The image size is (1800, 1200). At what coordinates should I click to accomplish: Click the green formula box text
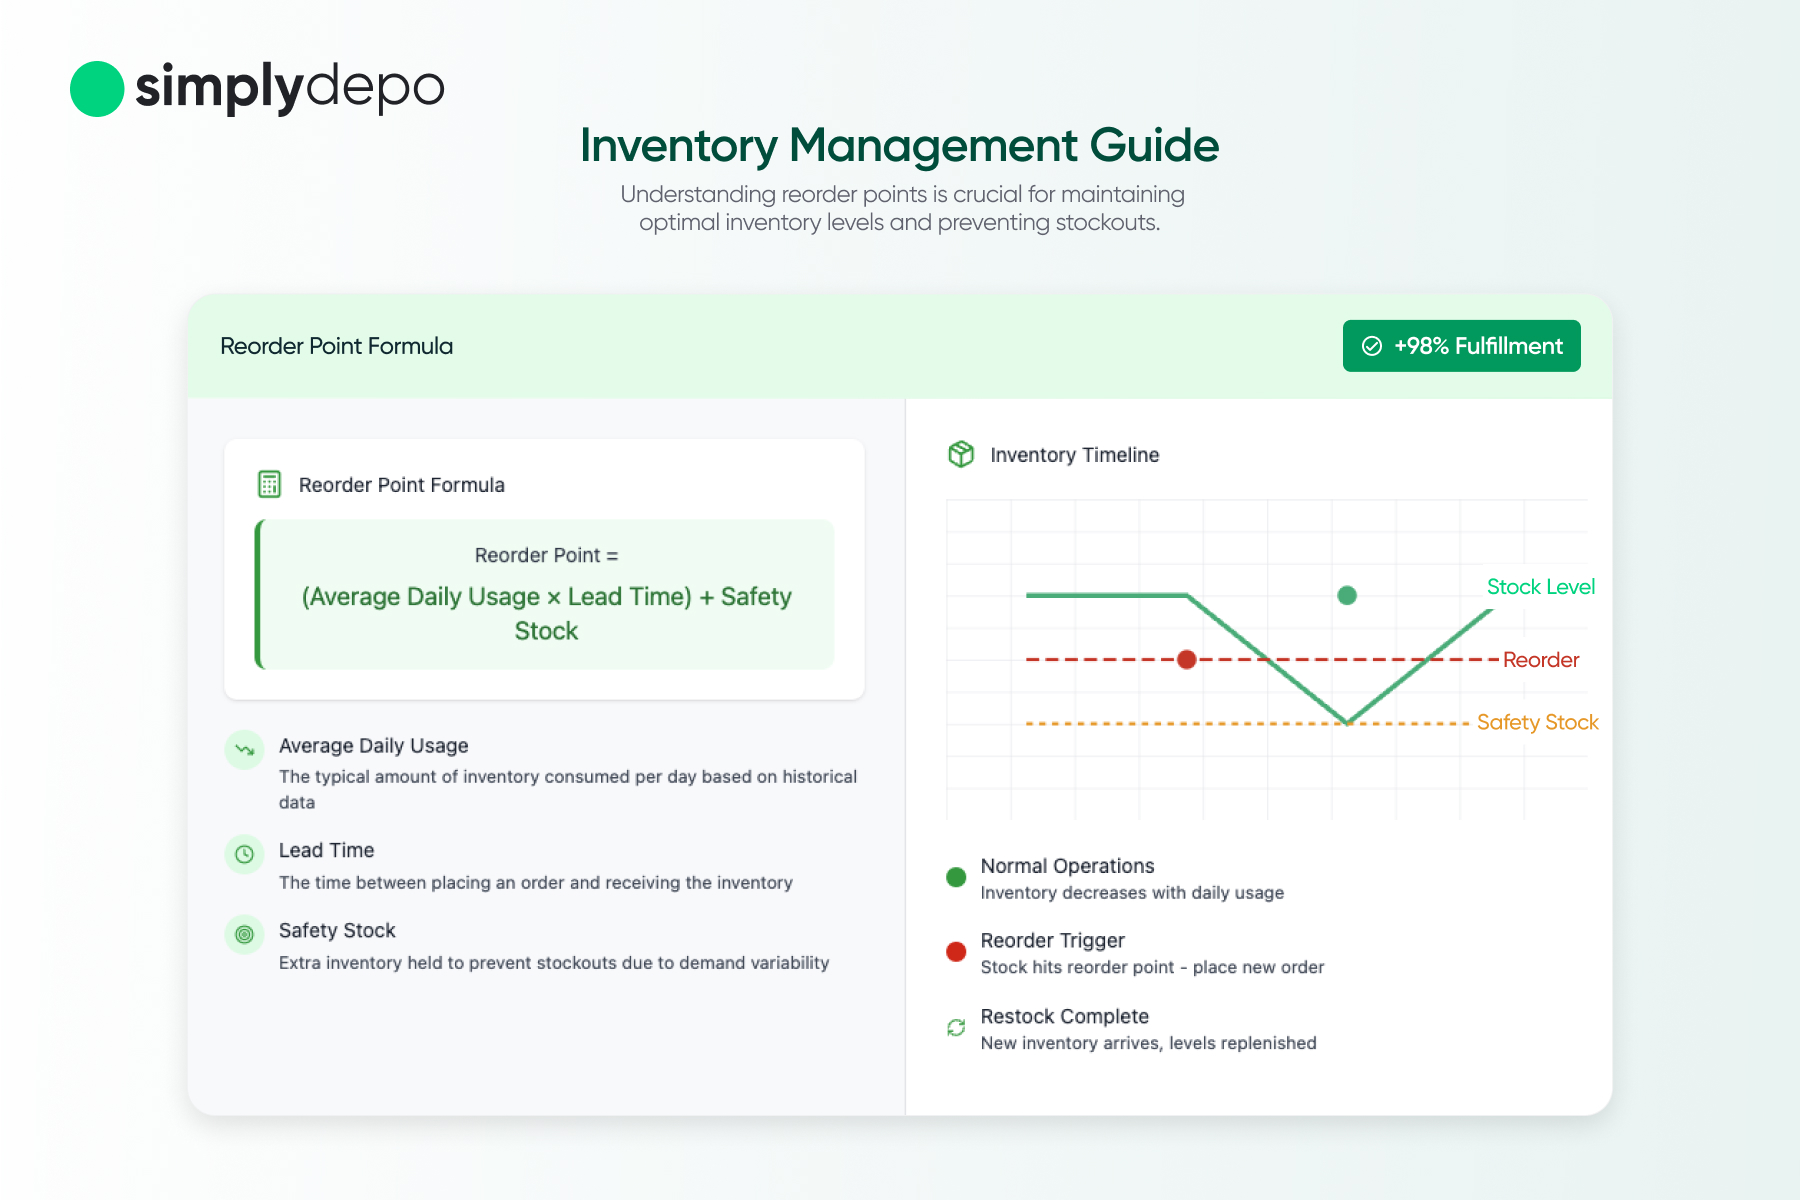546,613
